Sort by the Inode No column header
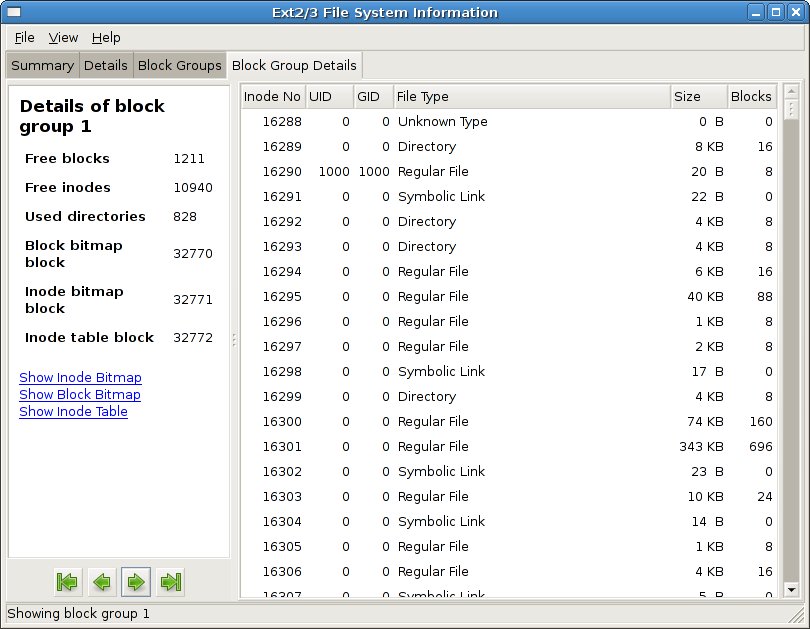The height and width of the screenshot is (629, 810). 272,96
